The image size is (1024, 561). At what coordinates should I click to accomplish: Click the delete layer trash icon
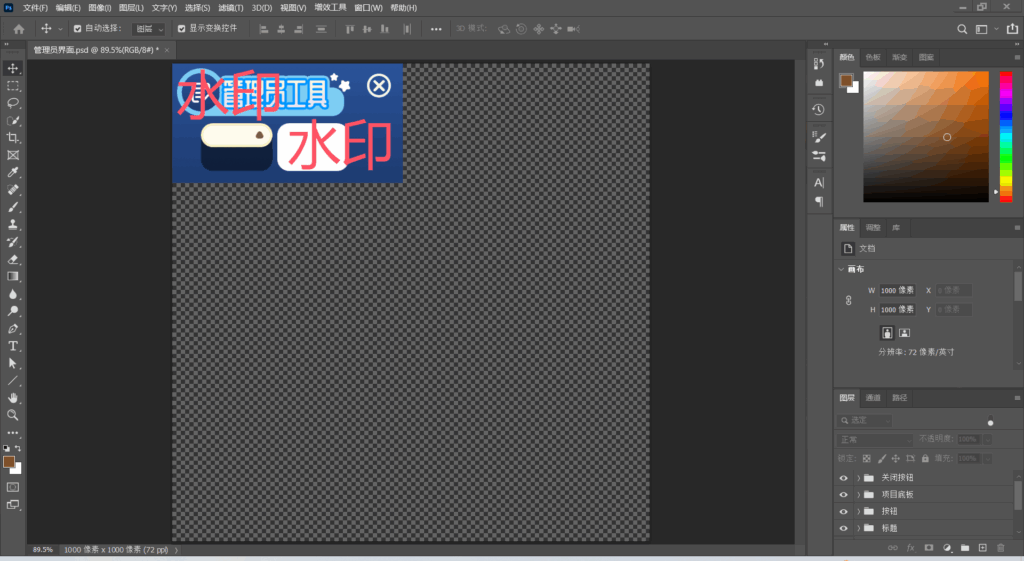1001,547
